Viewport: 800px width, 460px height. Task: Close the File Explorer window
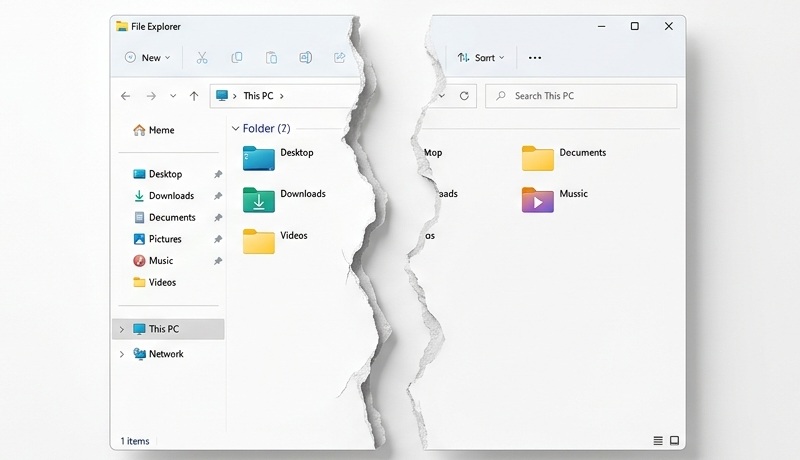pyautogui.click(x=669, y=26)
